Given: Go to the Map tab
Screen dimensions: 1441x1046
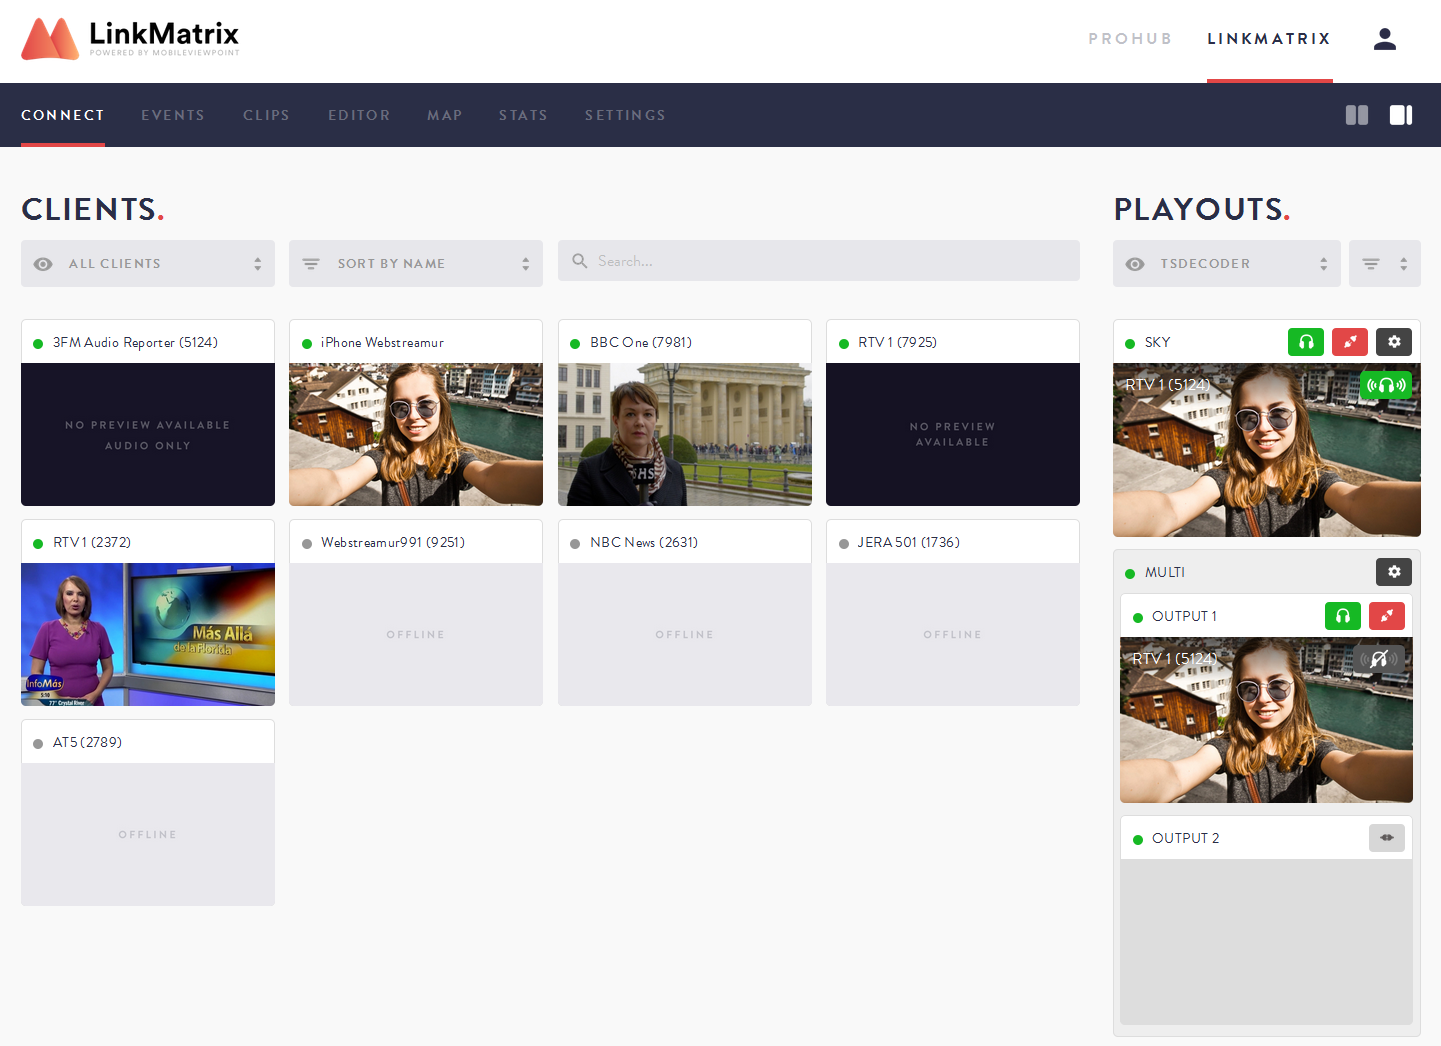Looking at the screenshot, I should 445,115.
